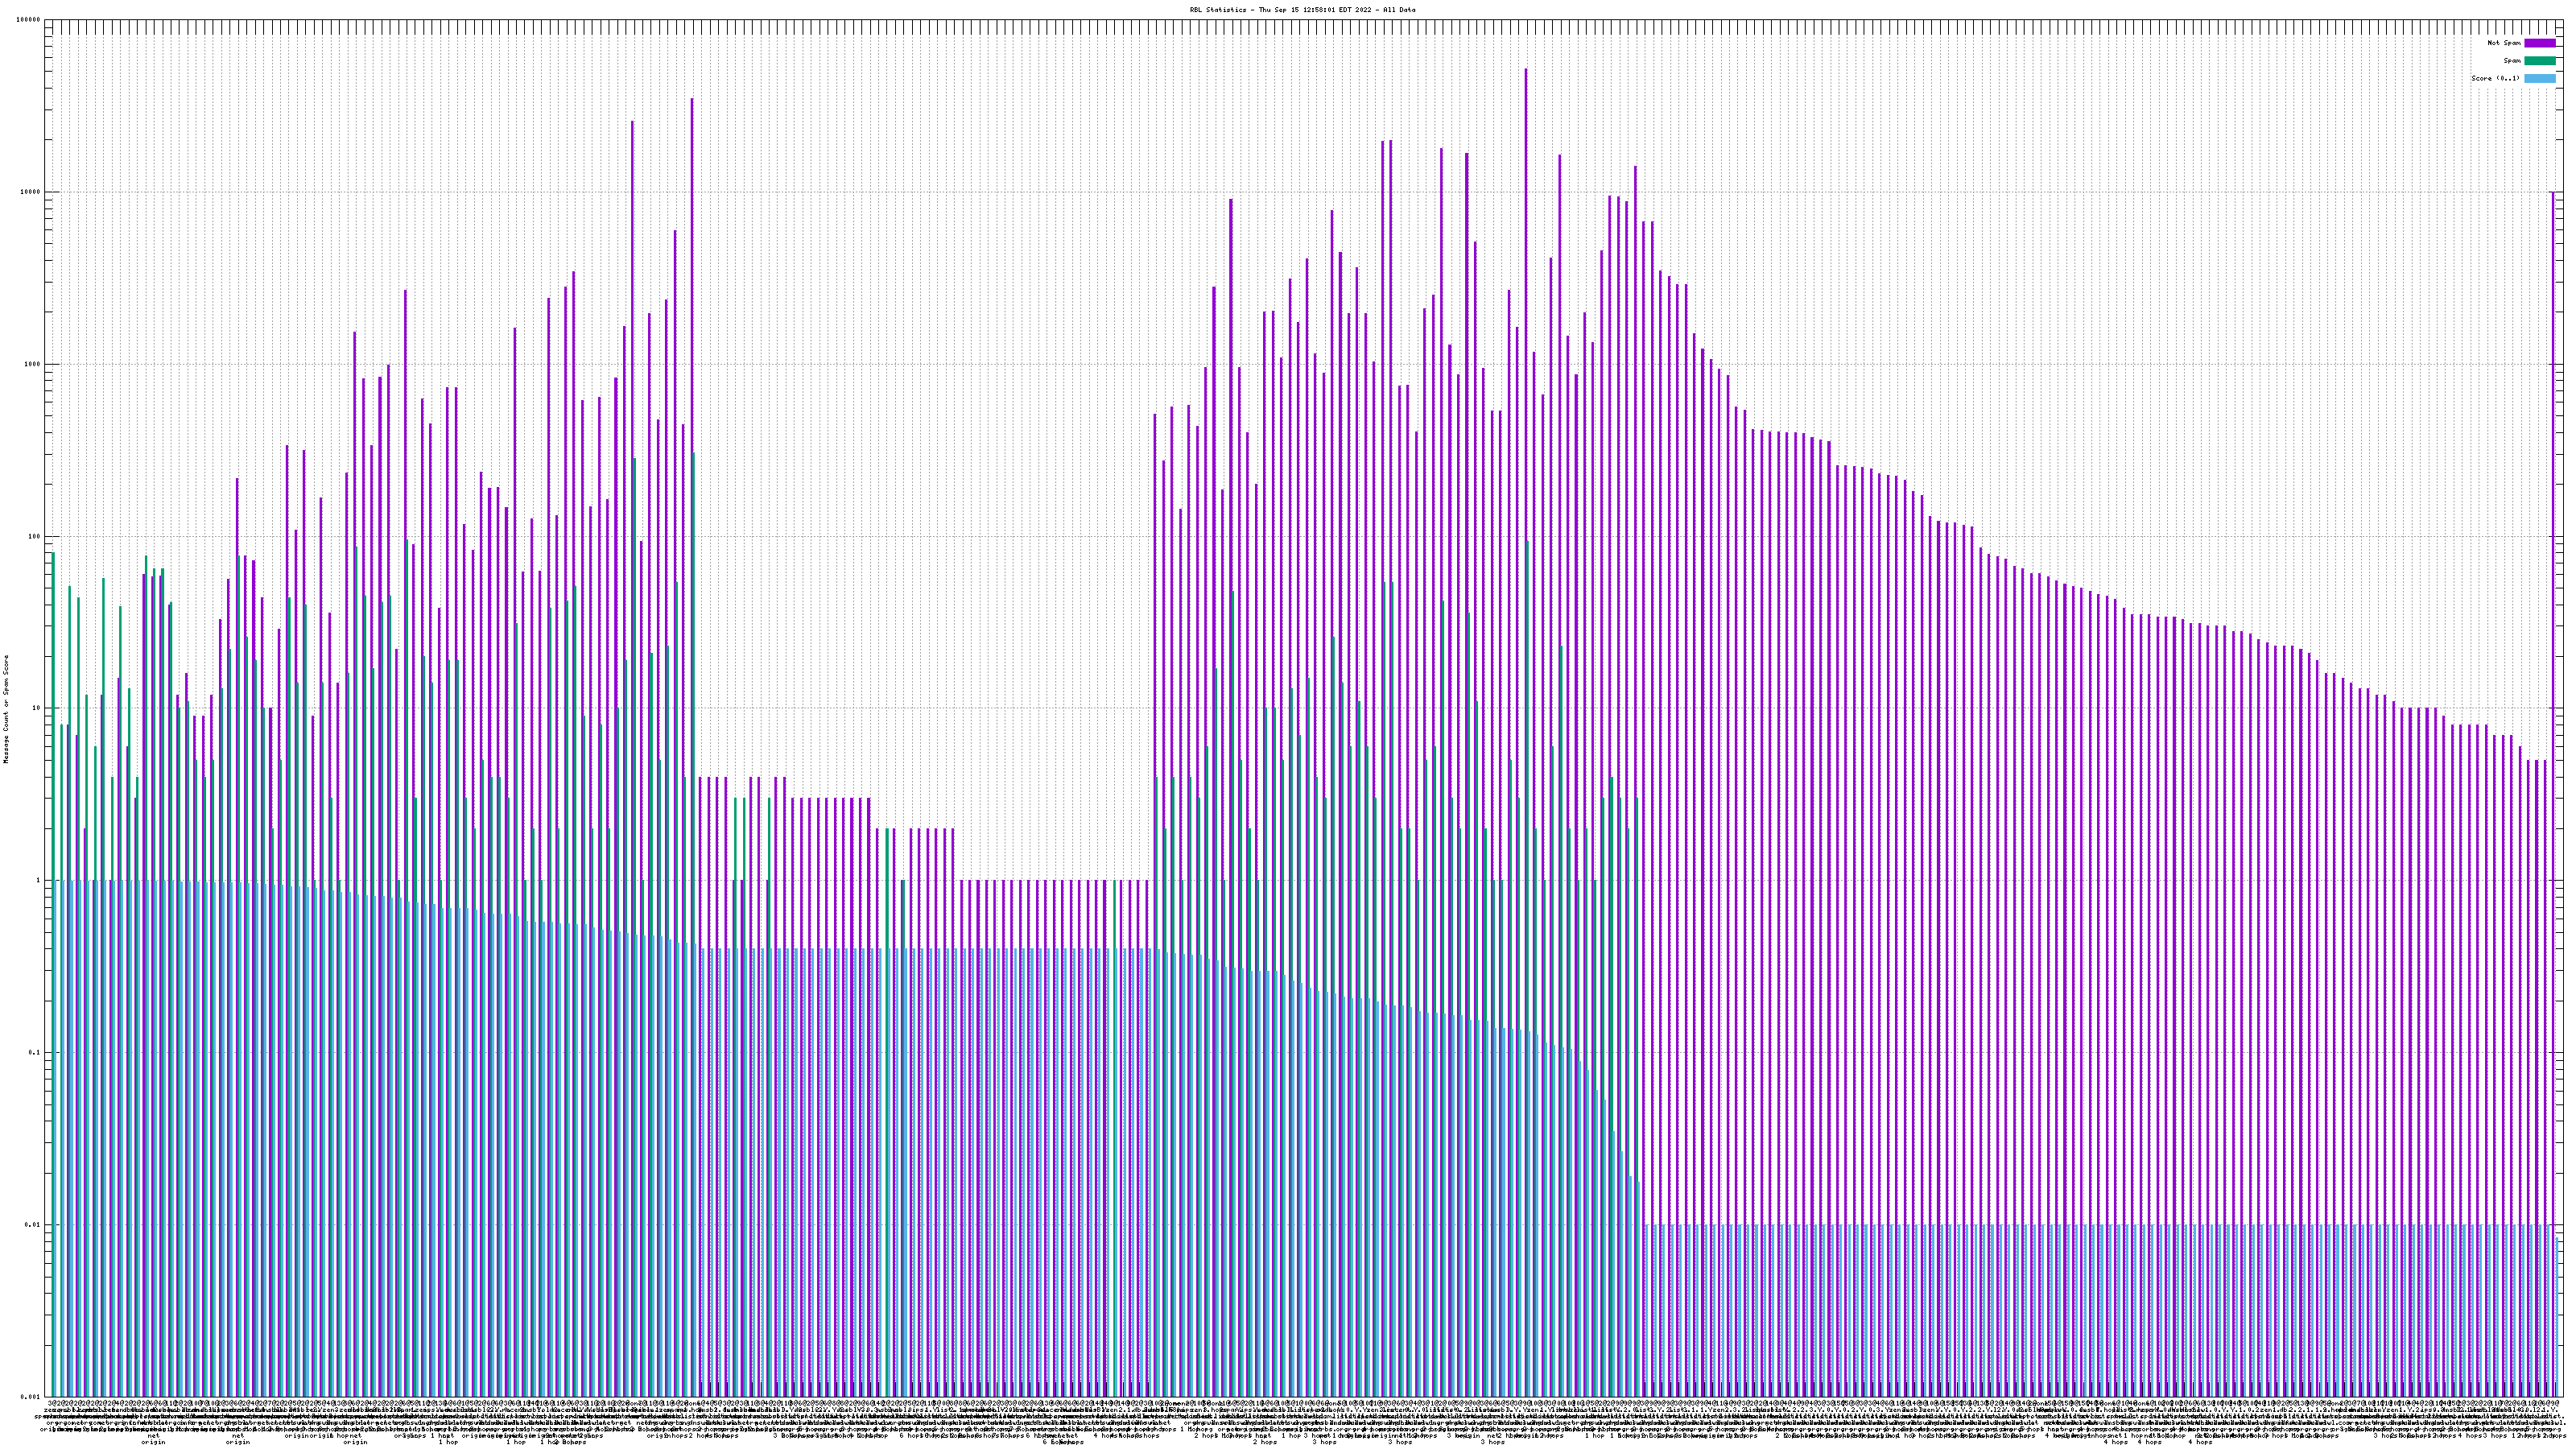The width and height of the screenshot is (2576, 1449).
Task: Click the 0.01 y-axis tick label
Action: pos(34,1224)
